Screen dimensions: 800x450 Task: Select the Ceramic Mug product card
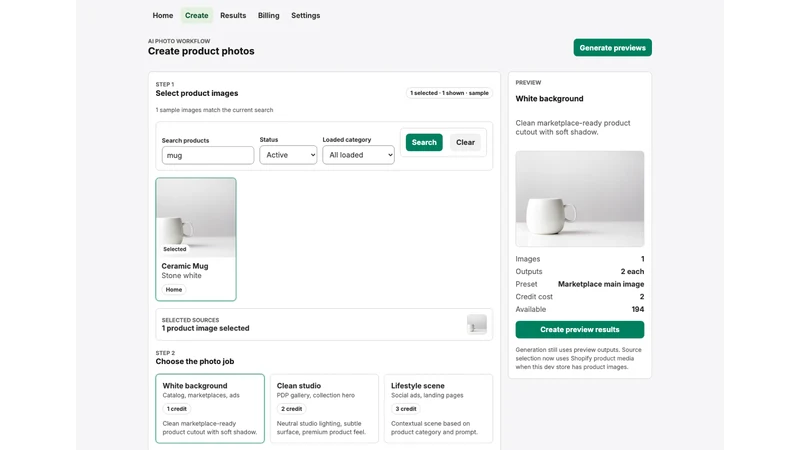(x=196, y=239)
